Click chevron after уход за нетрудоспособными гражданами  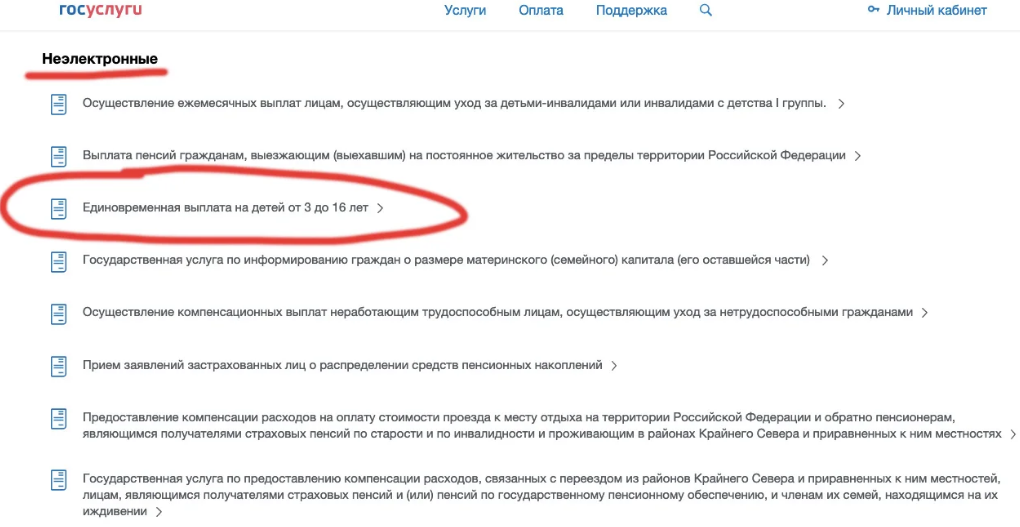[x=924, y=313]
